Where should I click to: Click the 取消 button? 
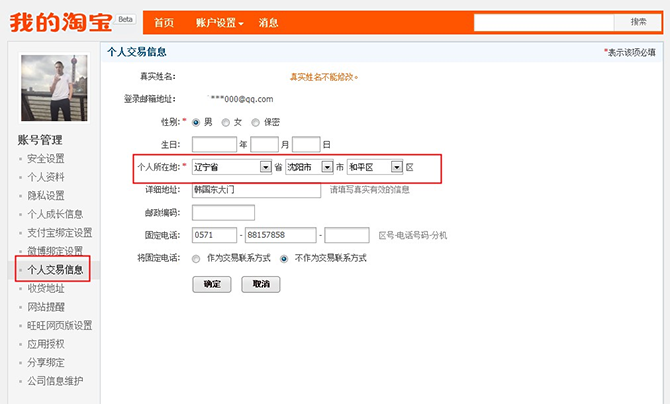tap(261, 284)
